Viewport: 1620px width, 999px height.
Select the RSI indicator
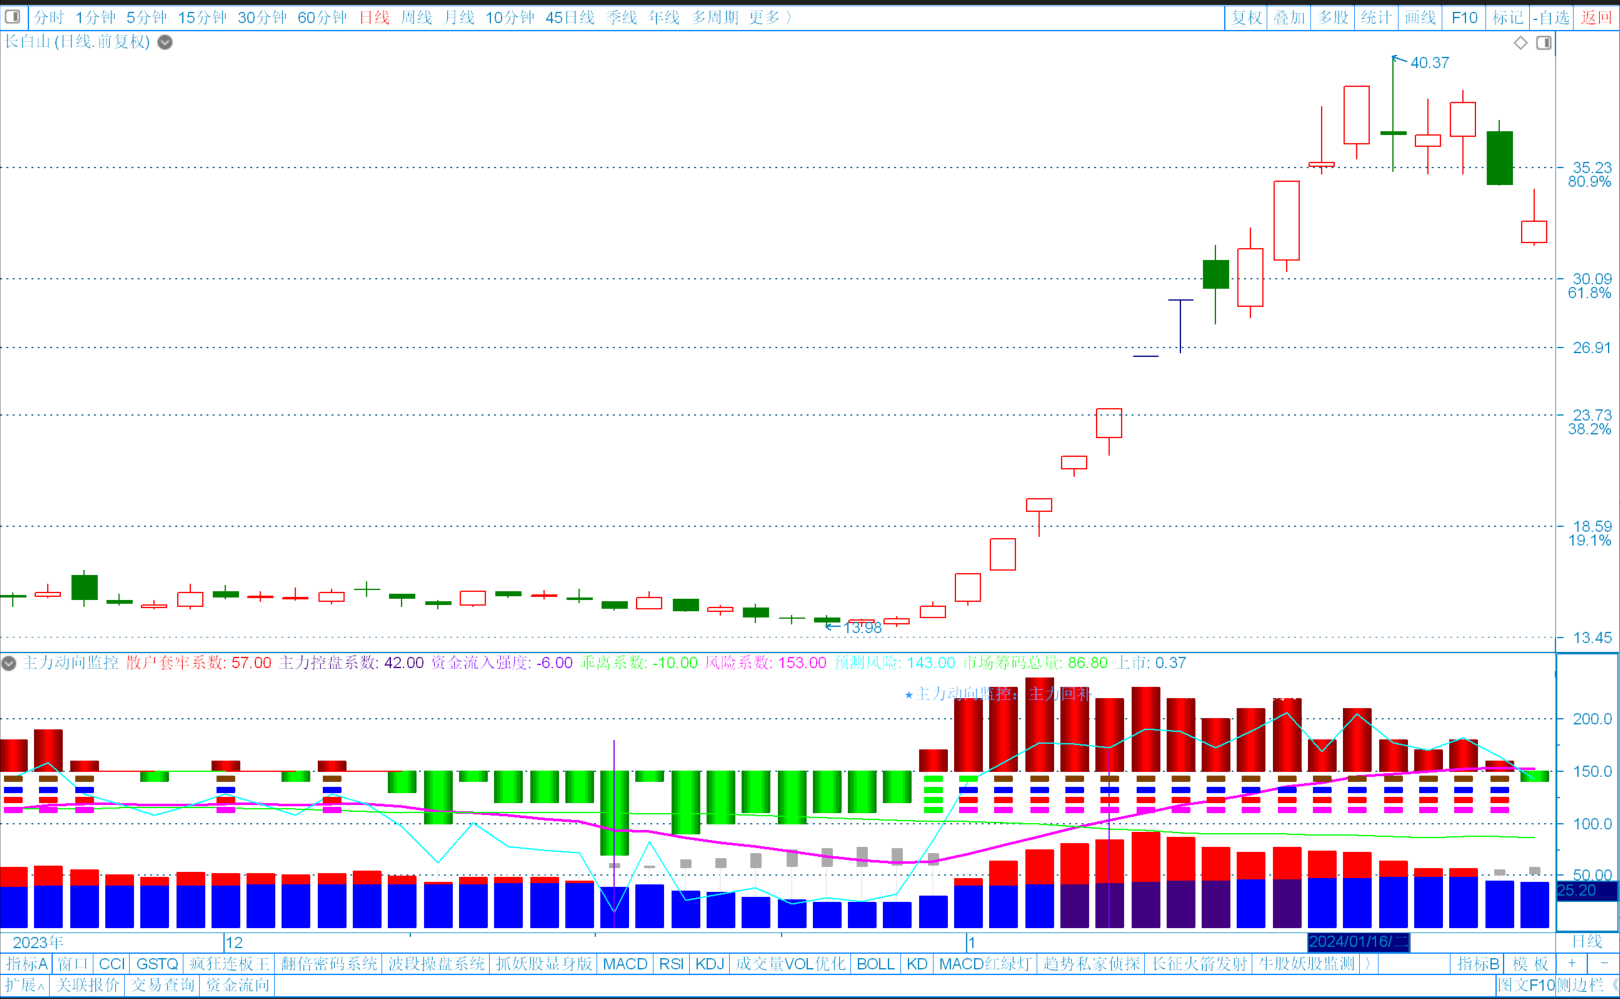pyautogui.click(x=672, y=964)
